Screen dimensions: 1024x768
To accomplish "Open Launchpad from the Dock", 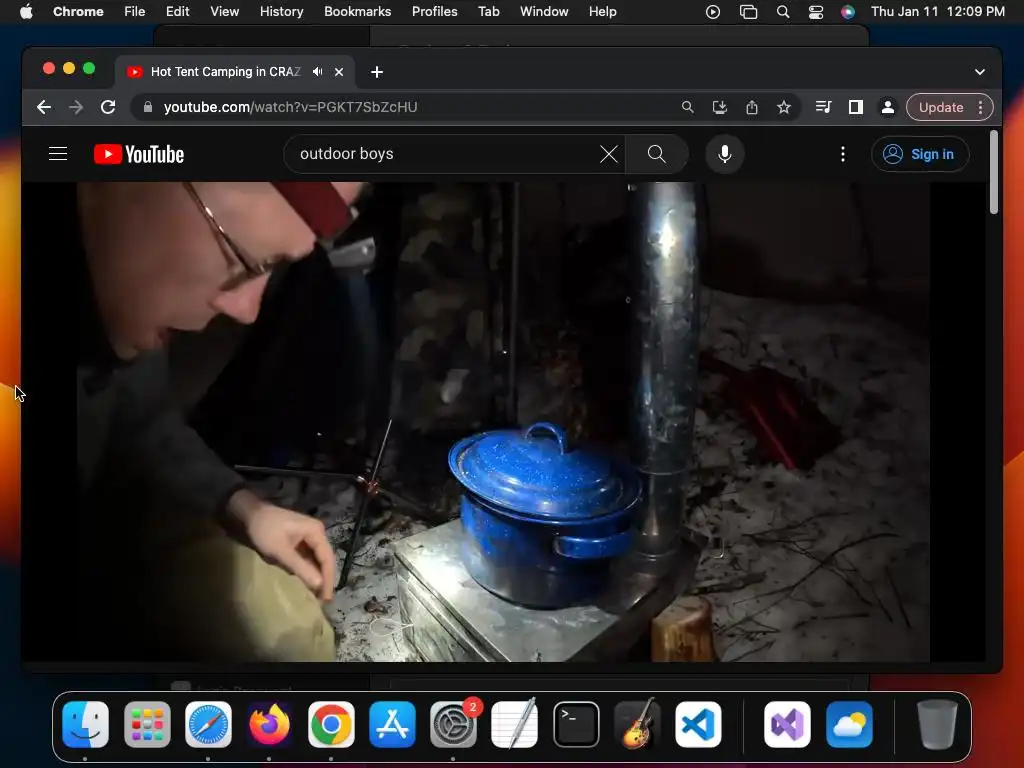I will pos(147,724).
